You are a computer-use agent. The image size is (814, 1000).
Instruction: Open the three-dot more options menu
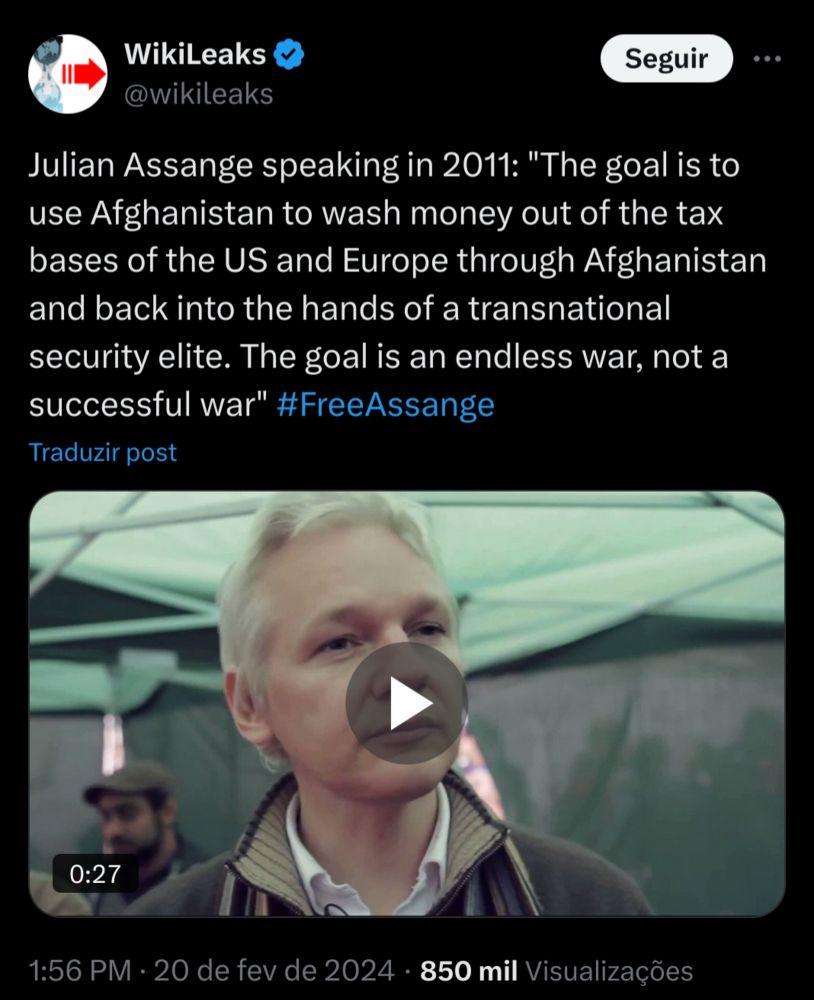pyautogui.click(x=767, y=59)
